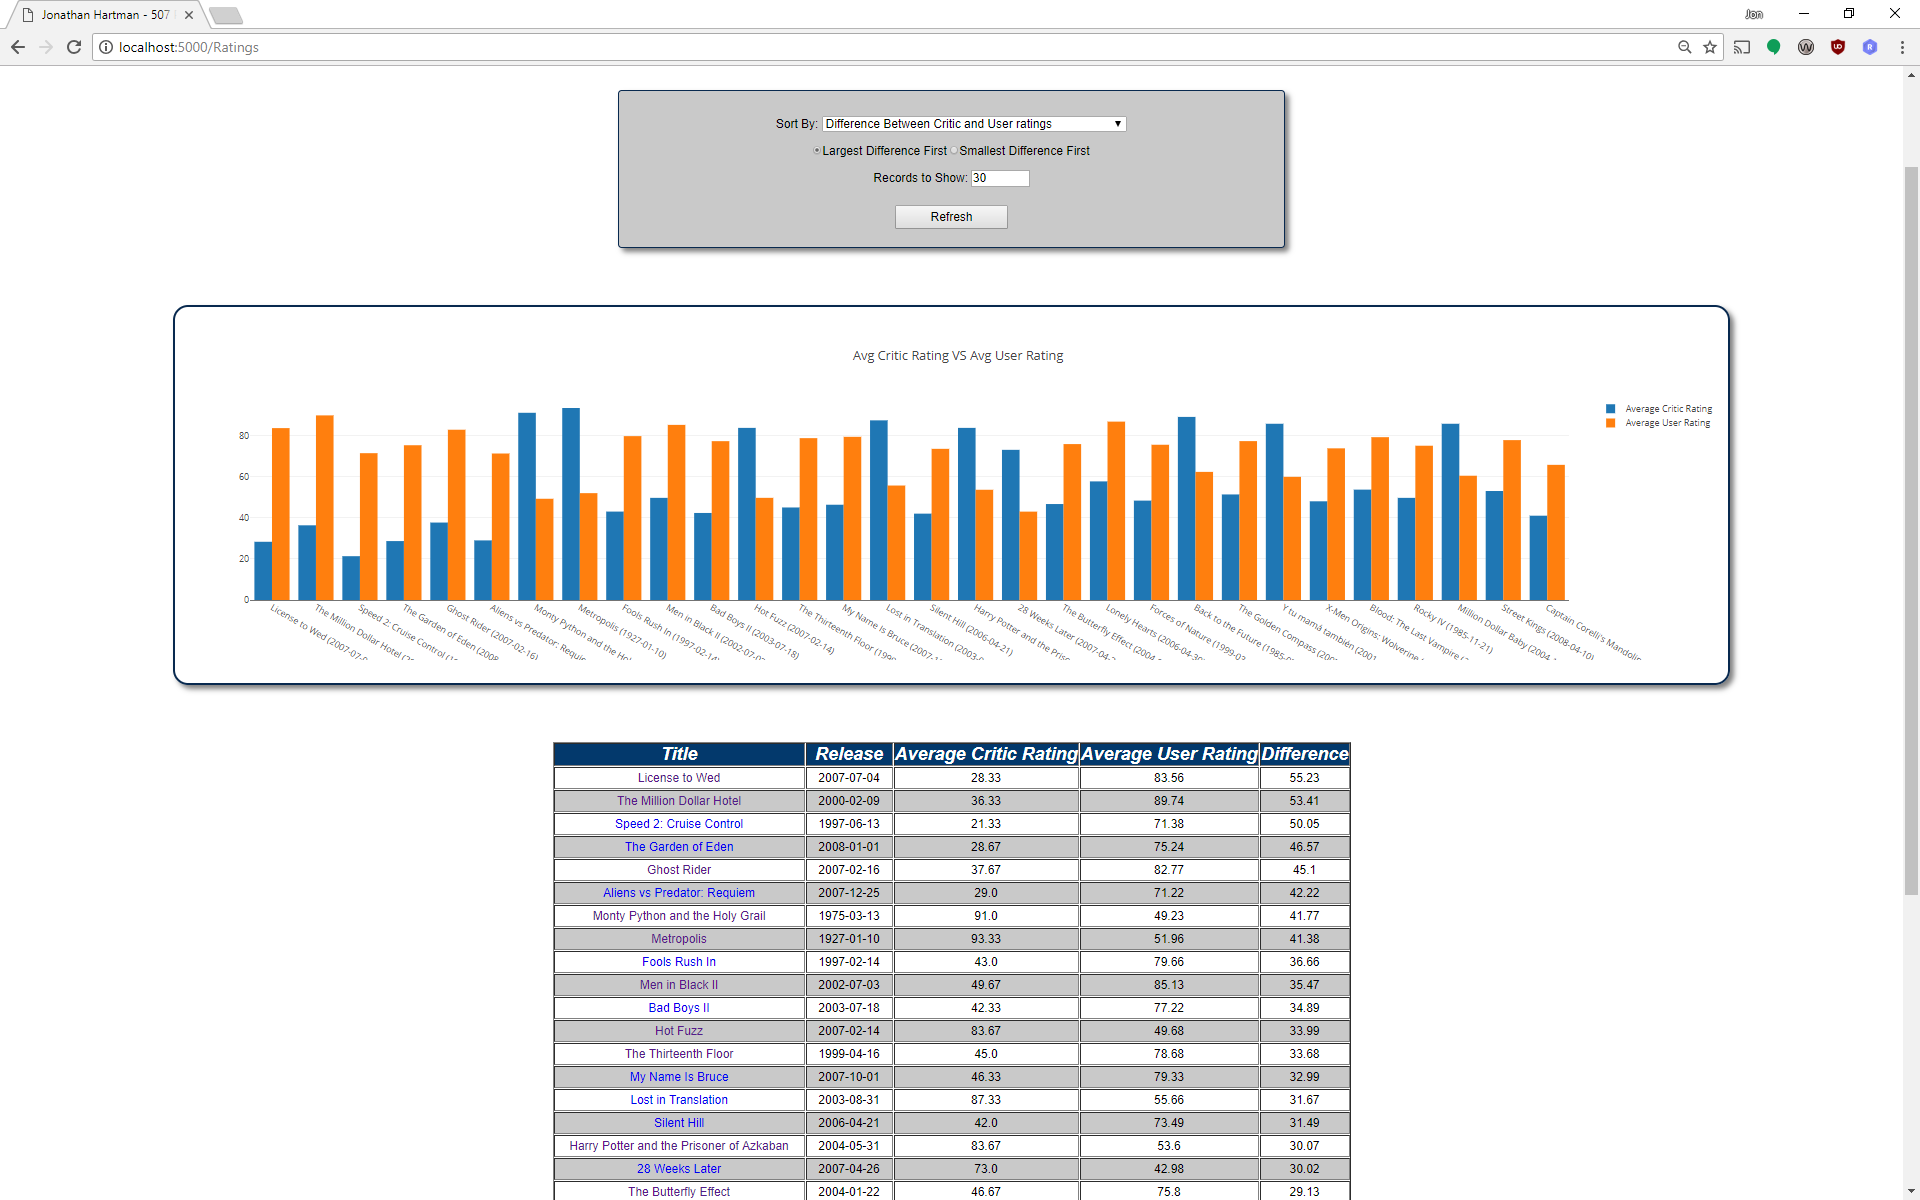
Task: Open the Metropolis link
Action: (679, 939)
